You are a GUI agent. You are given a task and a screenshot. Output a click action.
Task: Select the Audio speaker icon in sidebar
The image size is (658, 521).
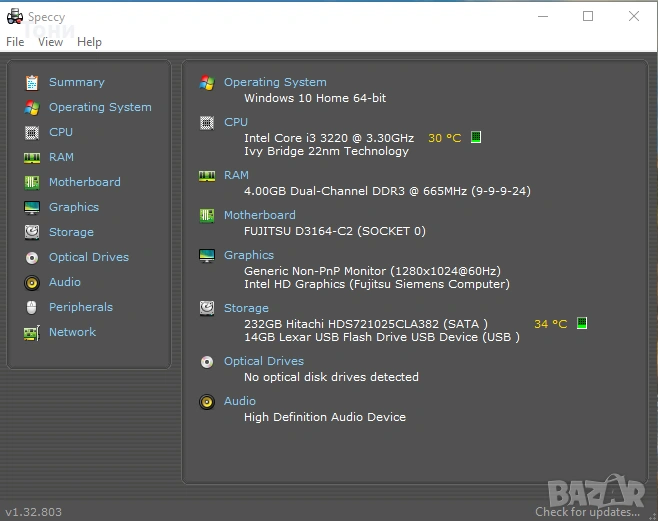pos(32,282)
